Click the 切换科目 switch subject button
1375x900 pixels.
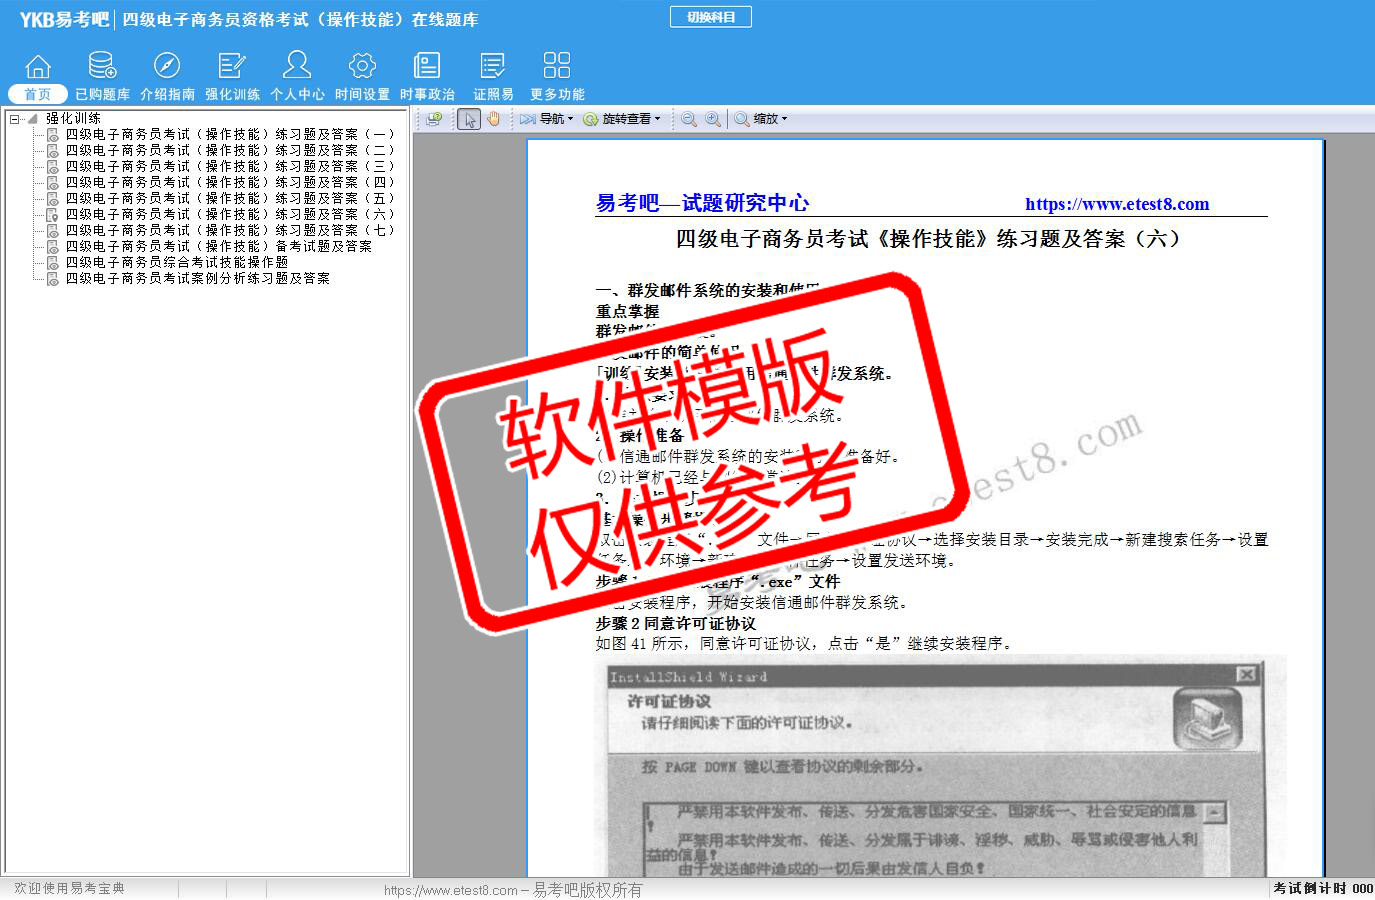click(711, 17)
